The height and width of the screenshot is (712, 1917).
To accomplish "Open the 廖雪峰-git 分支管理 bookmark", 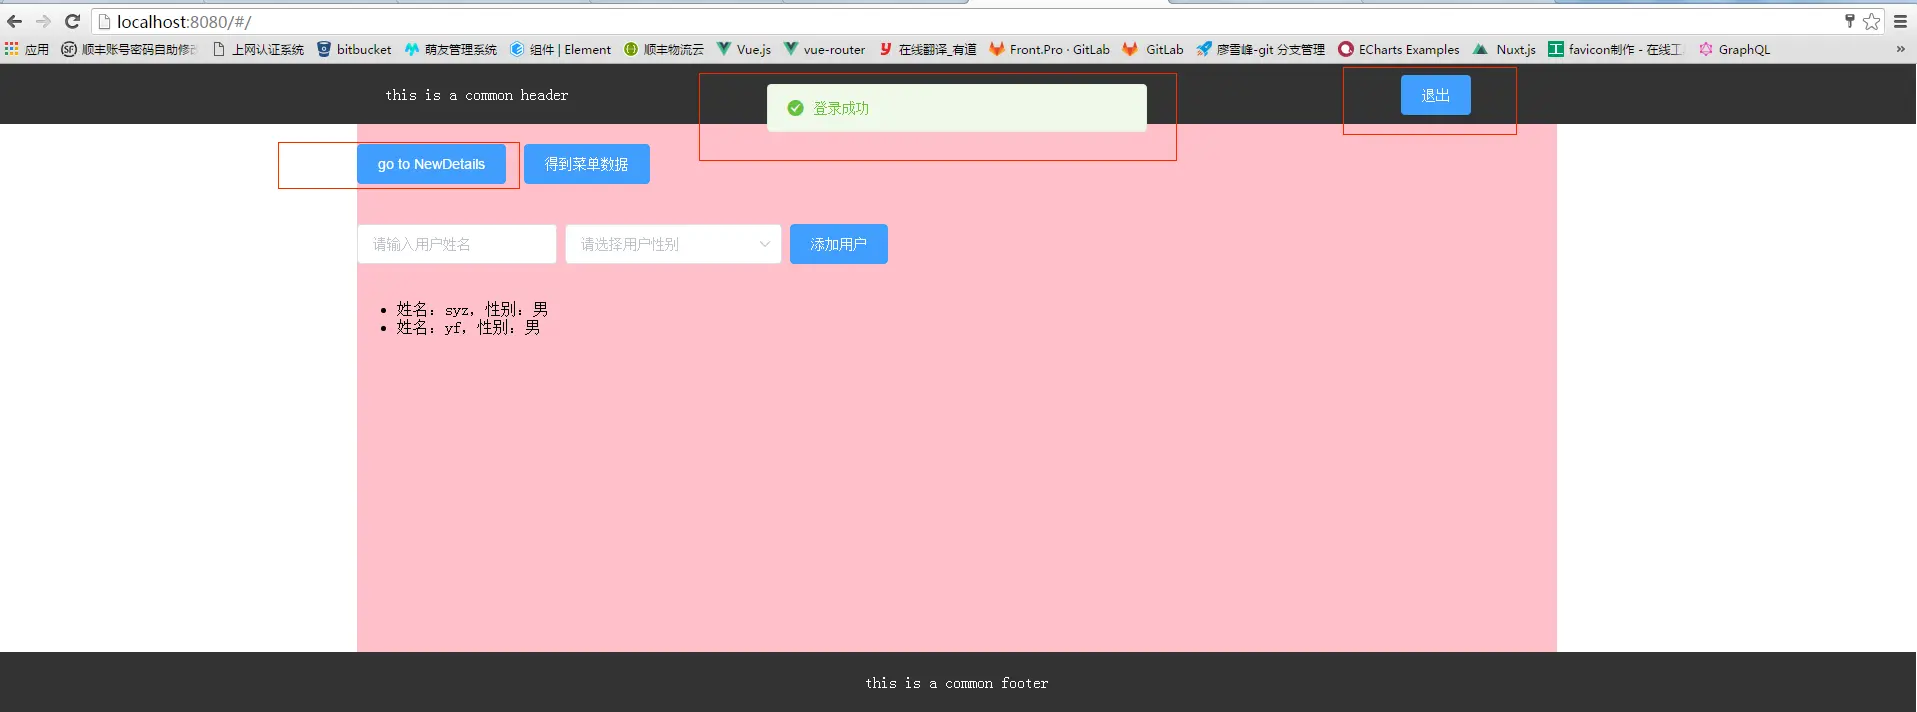I will pos(1260,49).
